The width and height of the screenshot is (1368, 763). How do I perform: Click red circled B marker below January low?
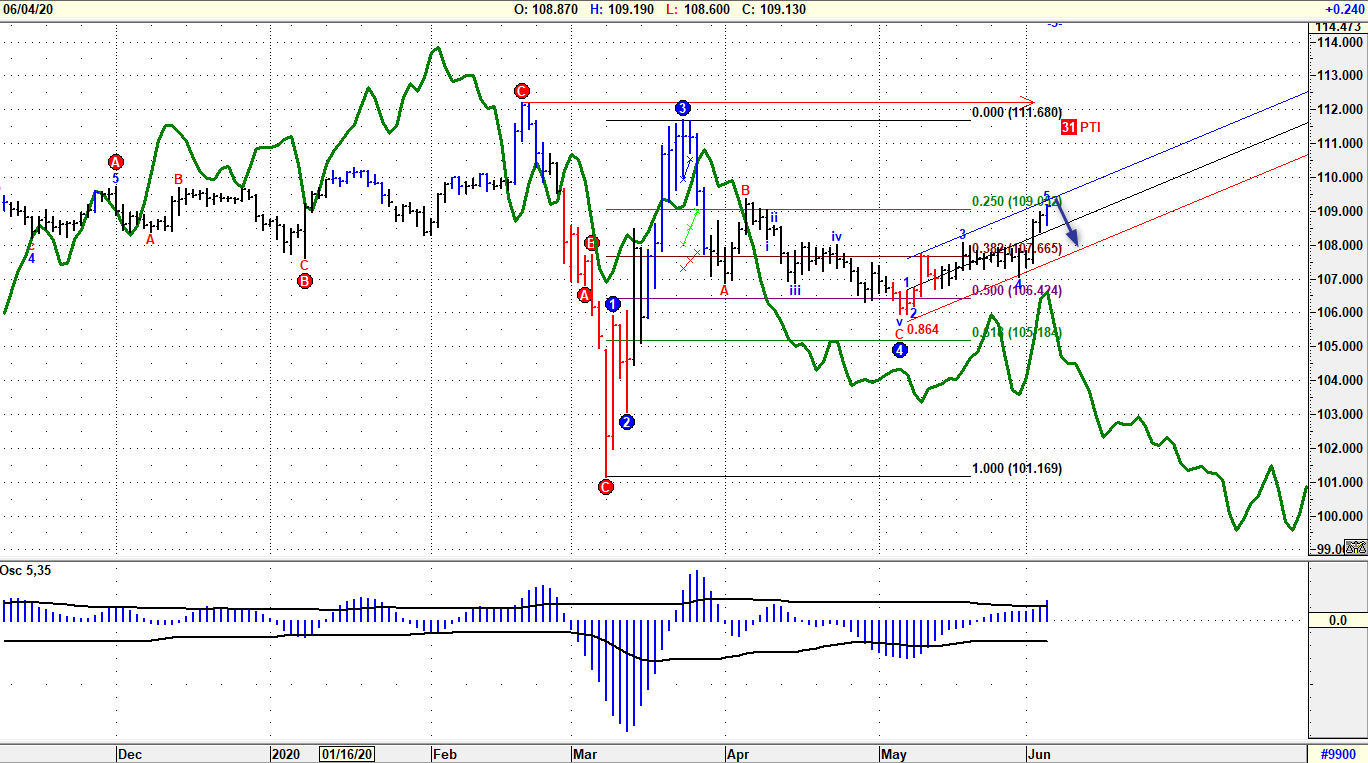coord(305,281)
